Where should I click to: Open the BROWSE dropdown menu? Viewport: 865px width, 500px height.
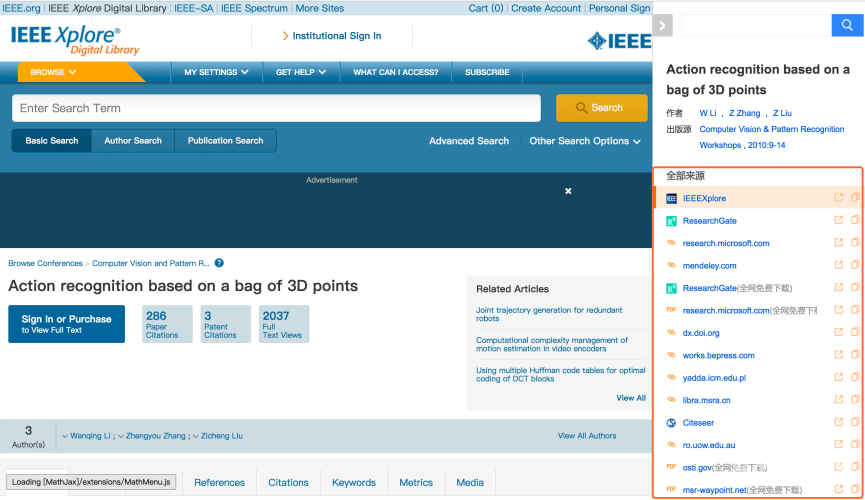(54, 72)
